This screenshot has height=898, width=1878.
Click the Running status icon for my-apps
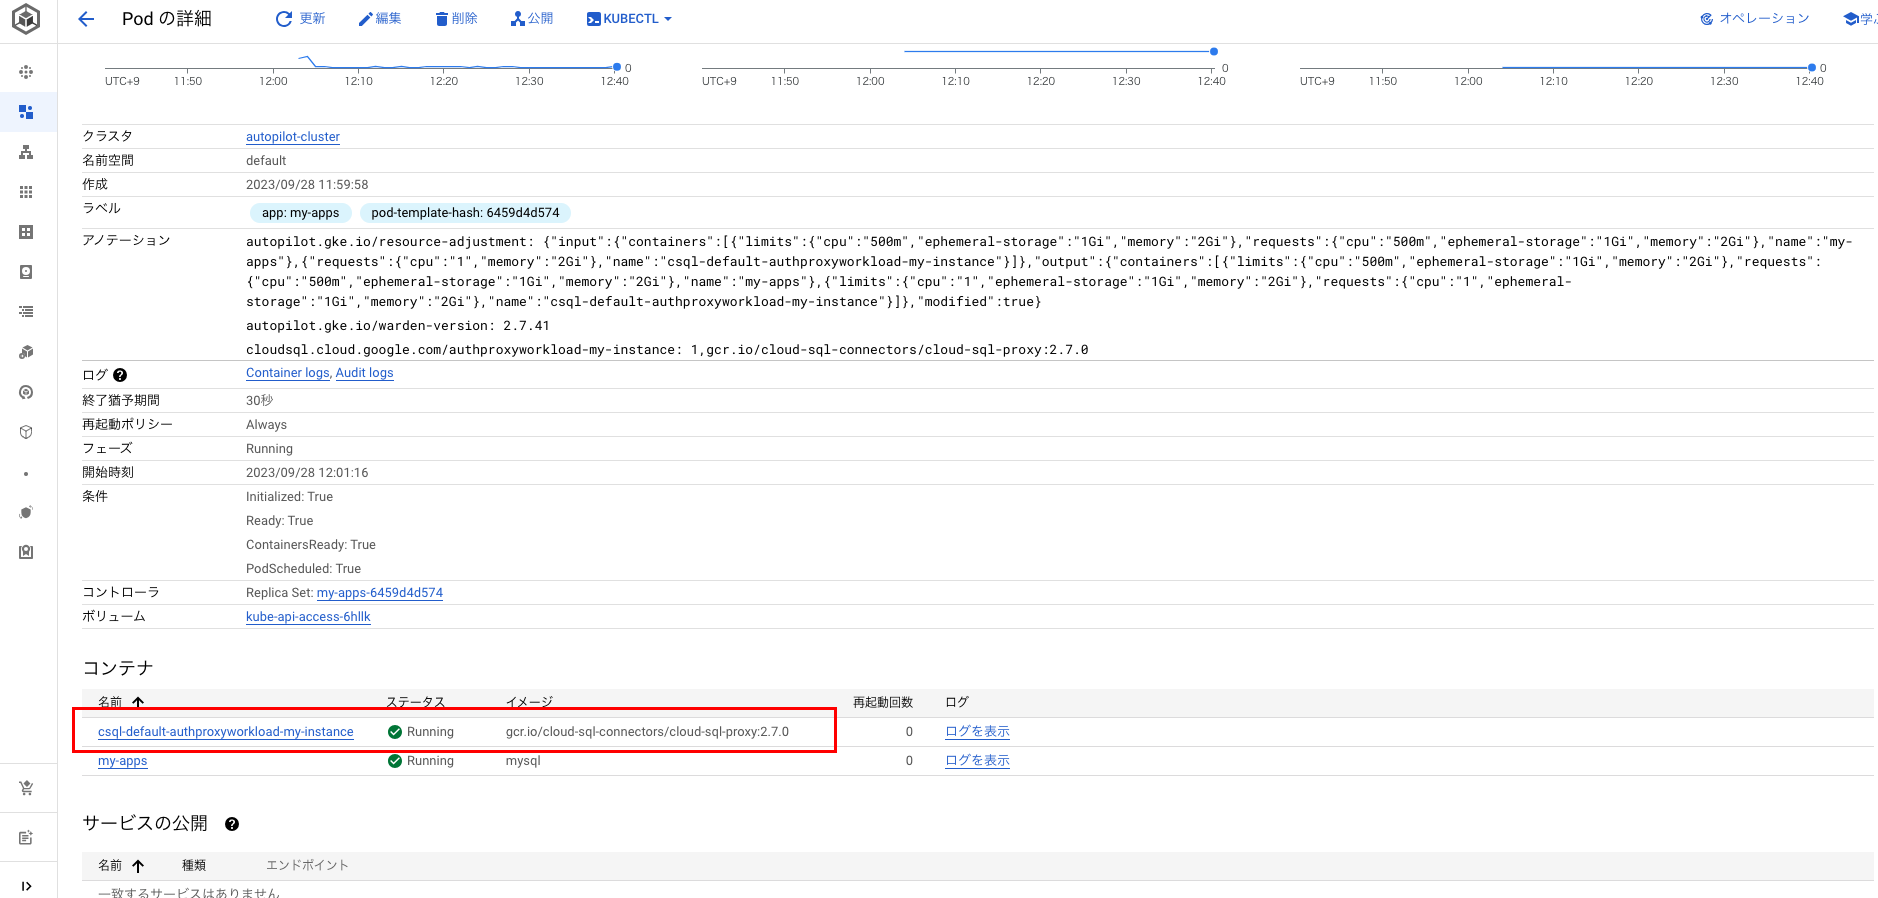click(395, 761)
